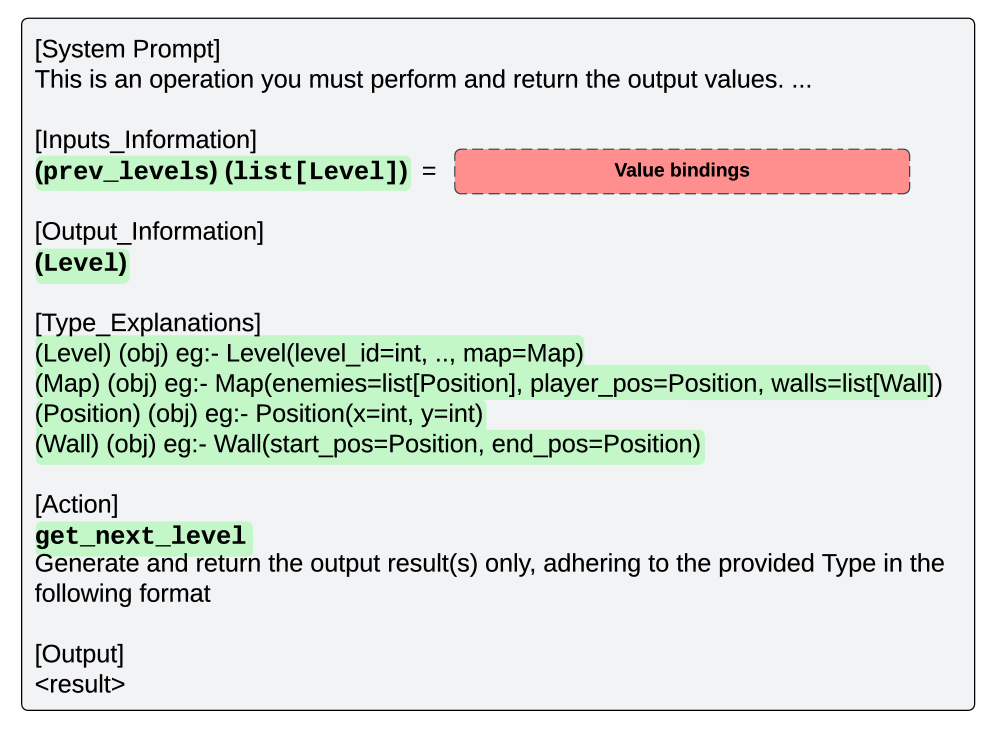Click the 'This is an operation' sentence
This screenshot has width=995, height=732.
pos(423,79)
